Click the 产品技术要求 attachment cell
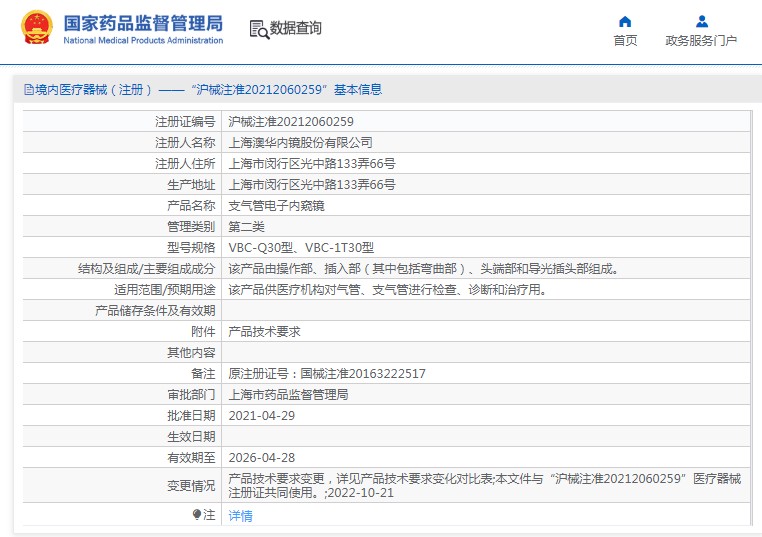This screenshot has height=537, width=762. tap(264, 331)
